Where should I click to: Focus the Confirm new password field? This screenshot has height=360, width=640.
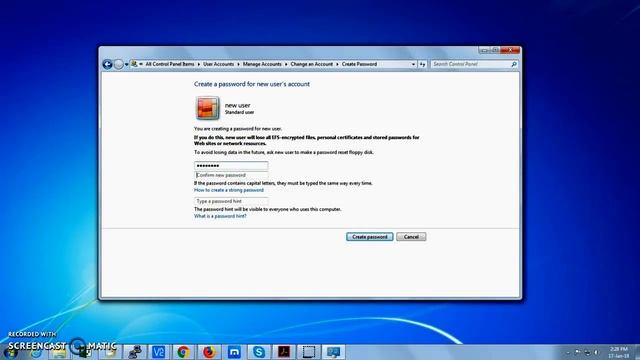(x=231, y=175)
